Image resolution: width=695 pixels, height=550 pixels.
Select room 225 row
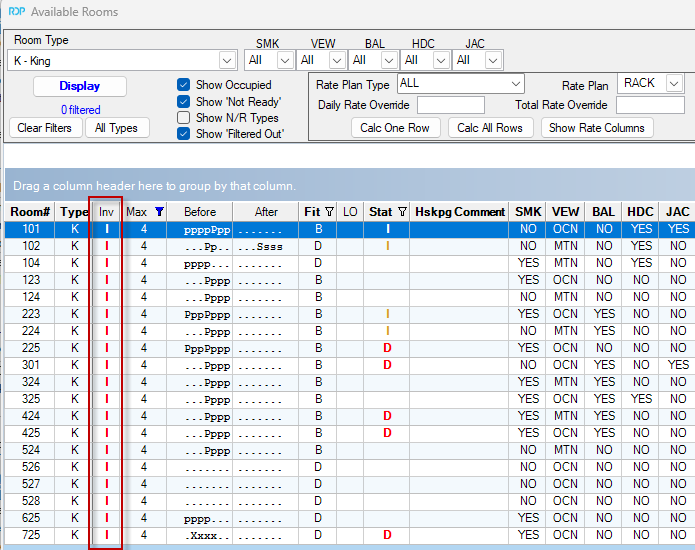pos(350,348)
